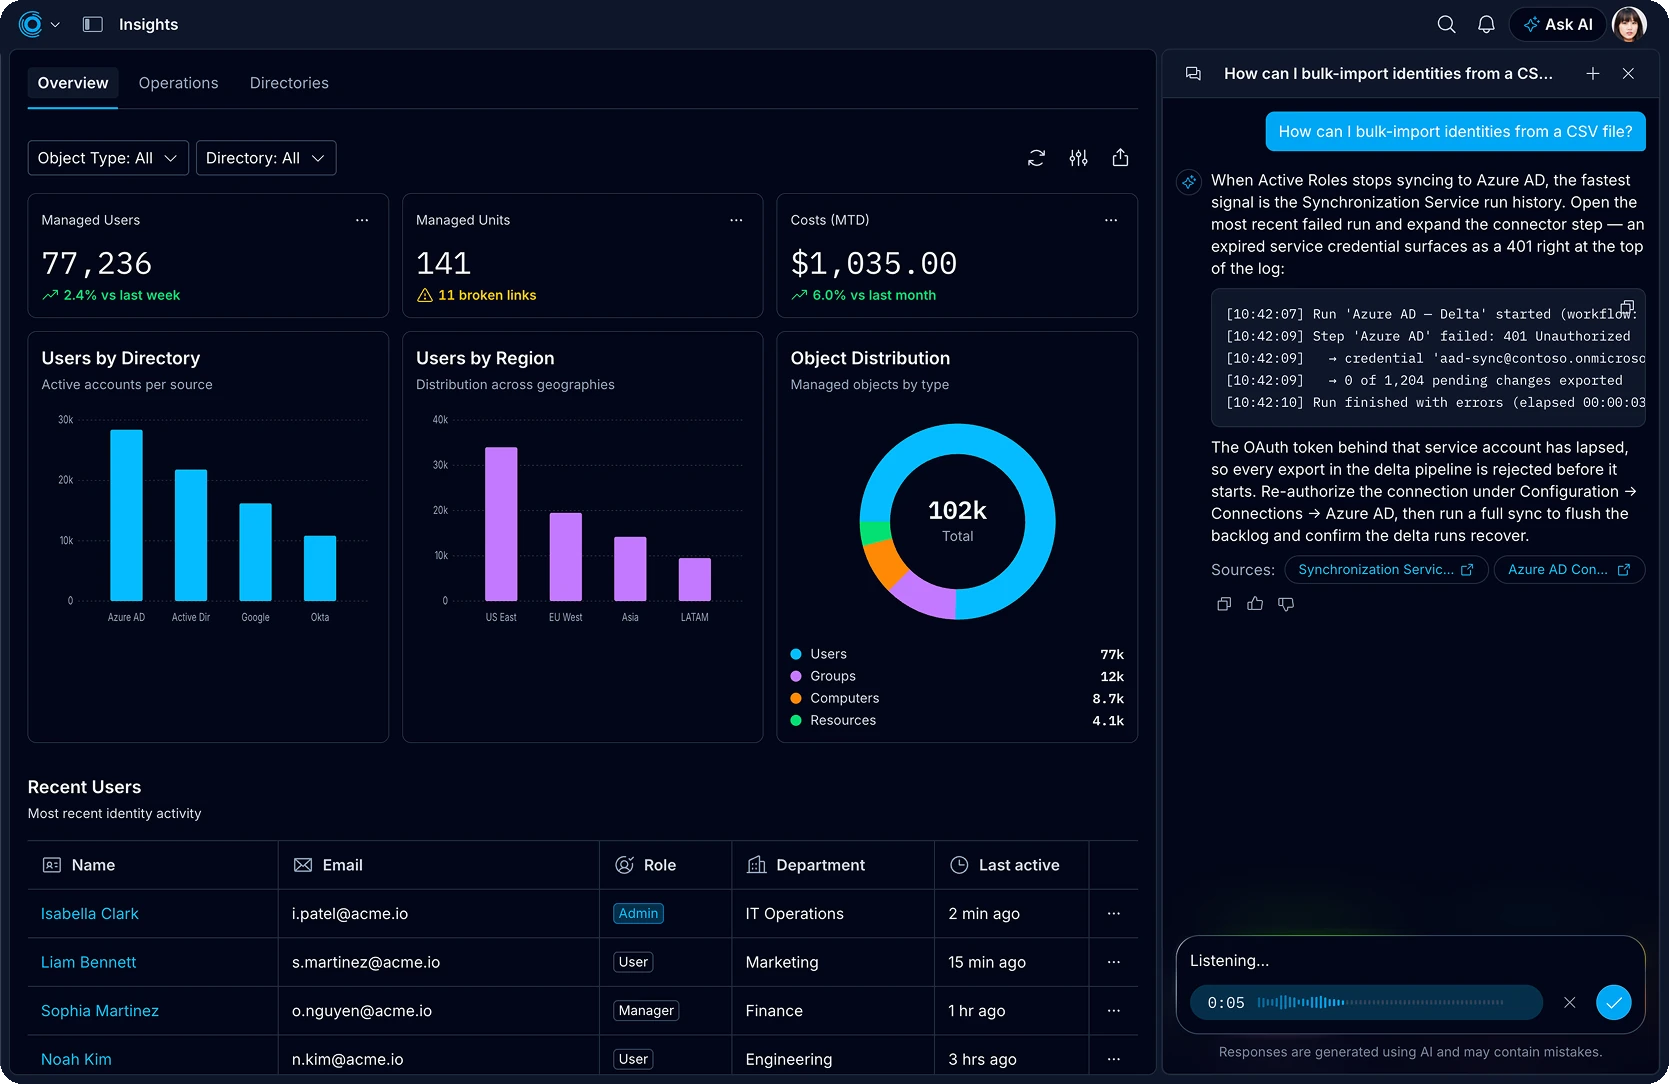Toggle the sidebar panel icon
The height and width of the screenshot is (1084, 1669).
pyautogui.click(x=93, y=24)
